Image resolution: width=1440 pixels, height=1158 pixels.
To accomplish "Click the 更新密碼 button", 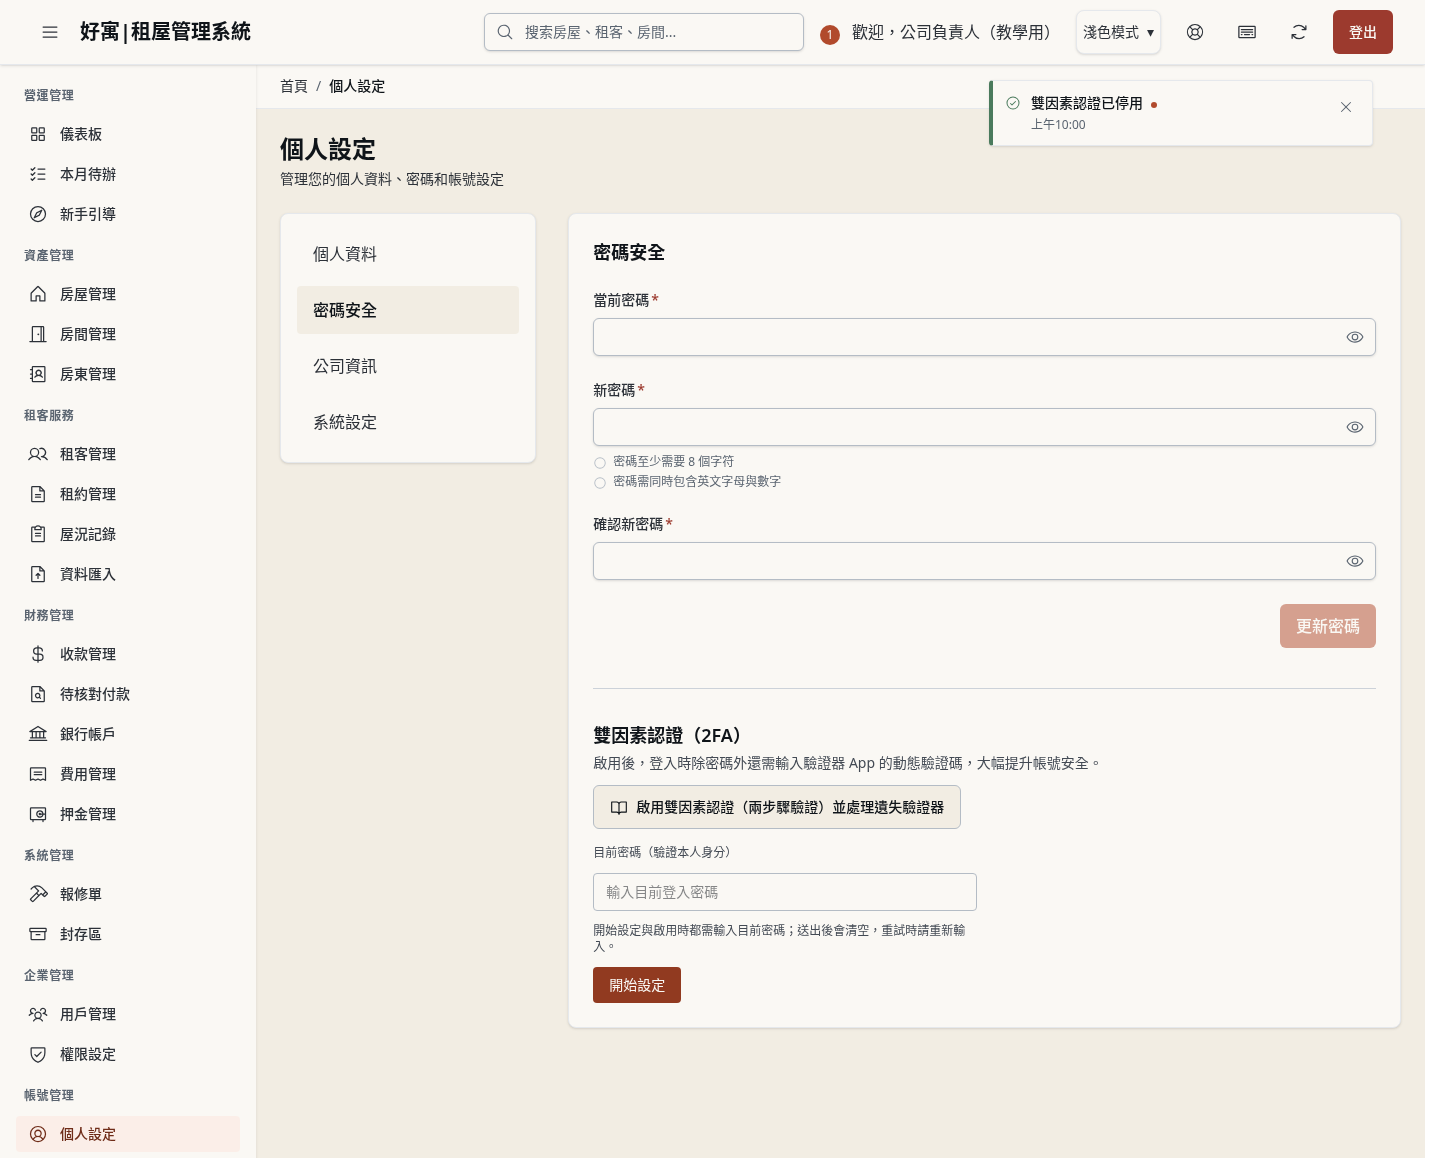I will point(1328,626).
